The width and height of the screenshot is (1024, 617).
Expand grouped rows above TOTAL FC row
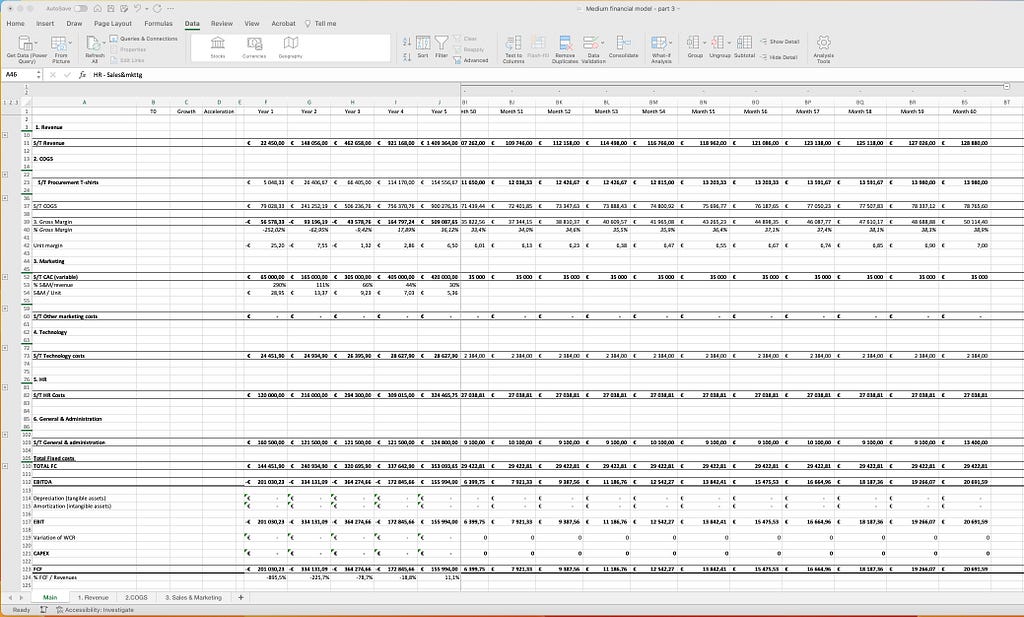pos(5,466)
